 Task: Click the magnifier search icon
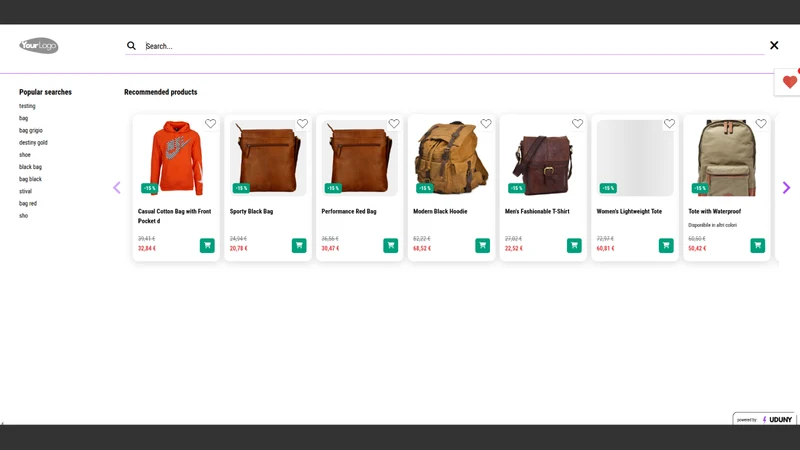click(131, 46)
